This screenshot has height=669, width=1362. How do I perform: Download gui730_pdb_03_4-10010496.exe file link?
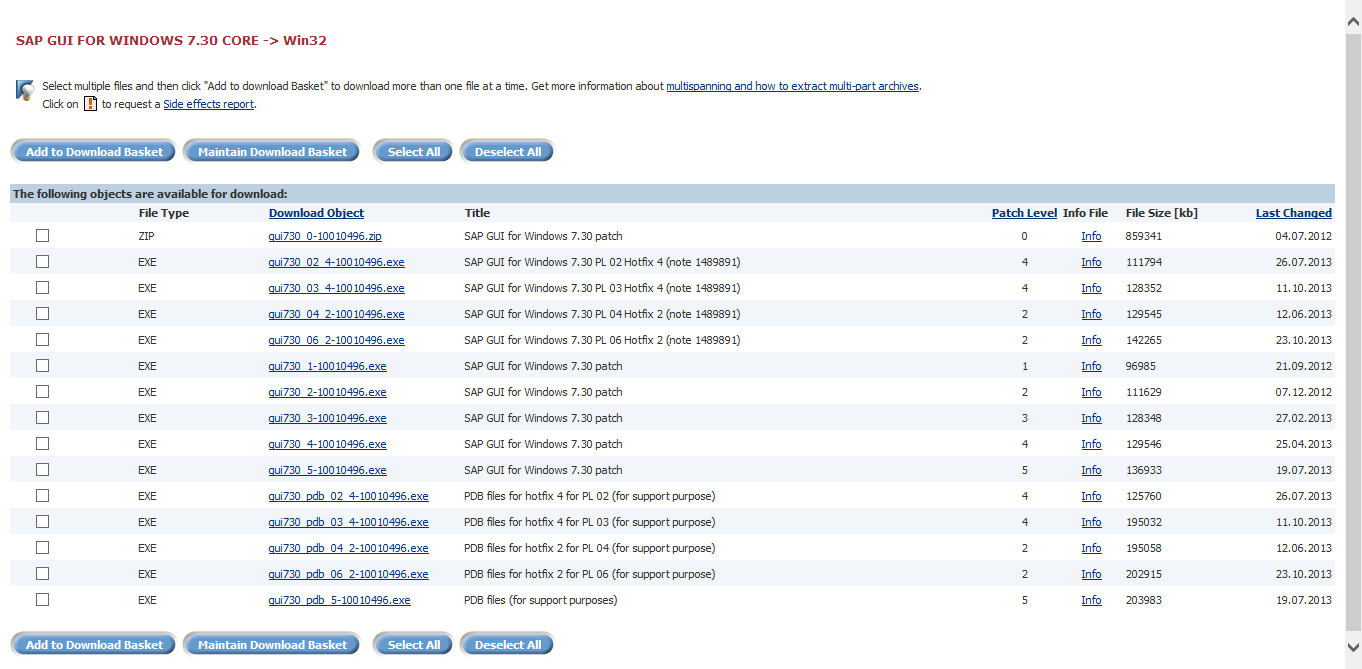point(349,522)
